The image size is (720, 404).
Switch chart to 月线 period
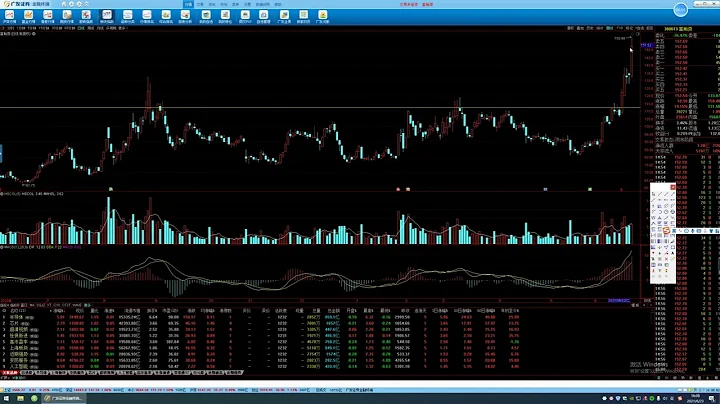pyautogui.click(x=100, y=28)
